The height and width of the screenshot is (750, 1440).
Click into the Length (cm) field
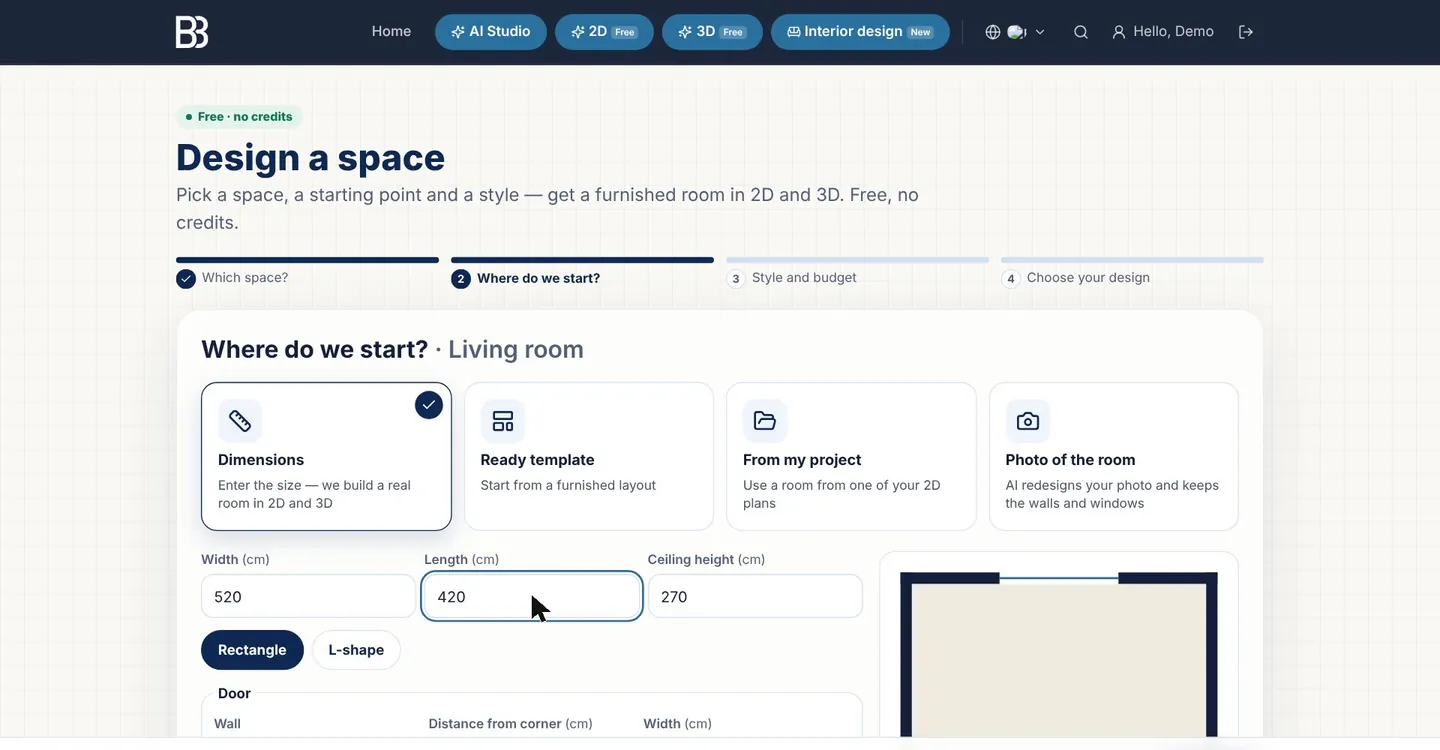point(532,597)
